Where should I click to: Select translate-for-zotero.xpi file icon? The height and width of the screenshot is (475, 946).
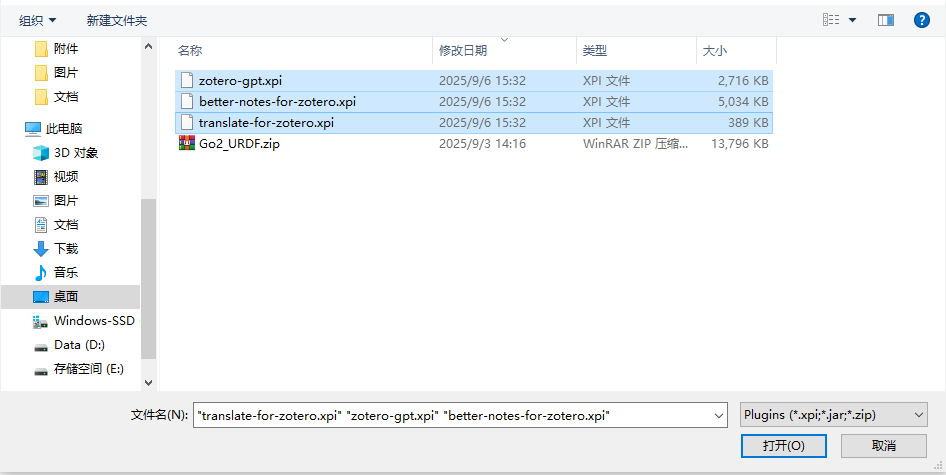point(187,123)
